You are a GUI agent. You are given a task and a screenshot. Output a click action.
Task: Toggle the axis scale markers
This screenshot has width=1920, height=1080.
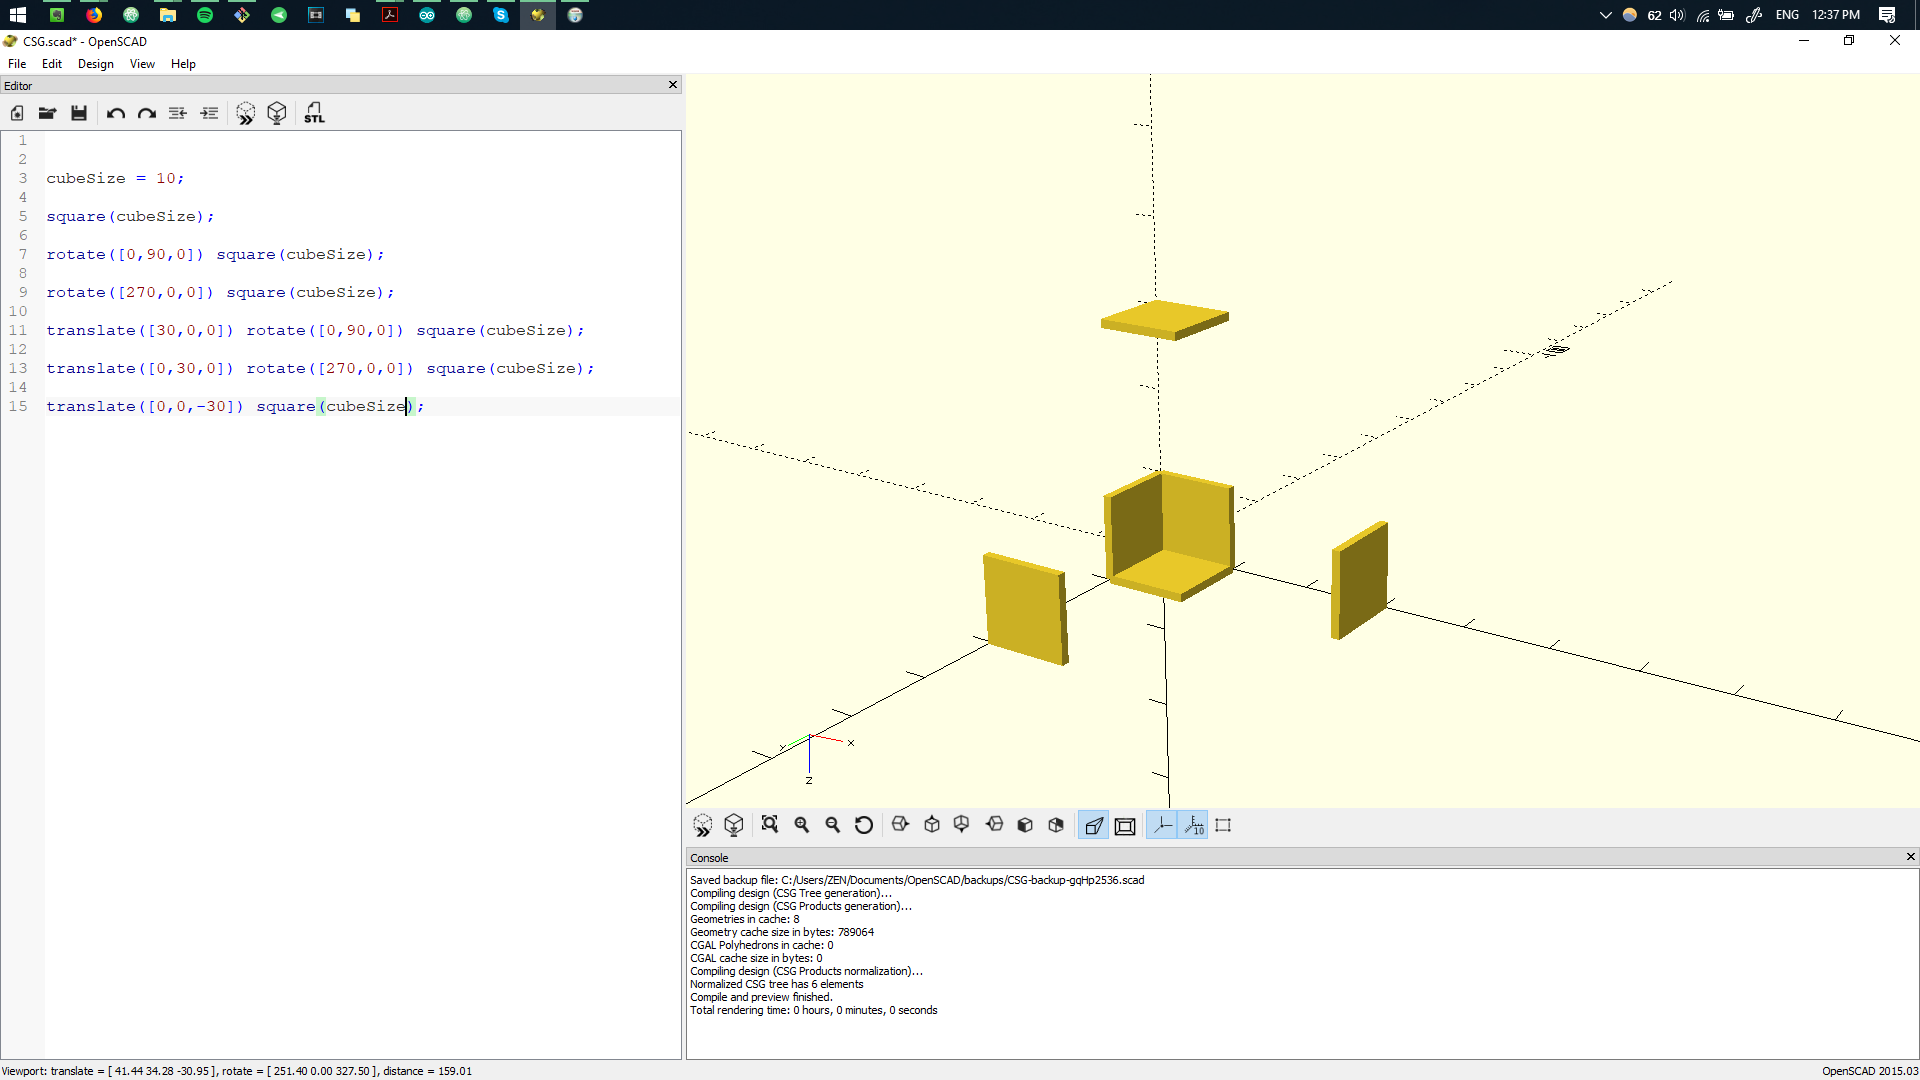1194,825
